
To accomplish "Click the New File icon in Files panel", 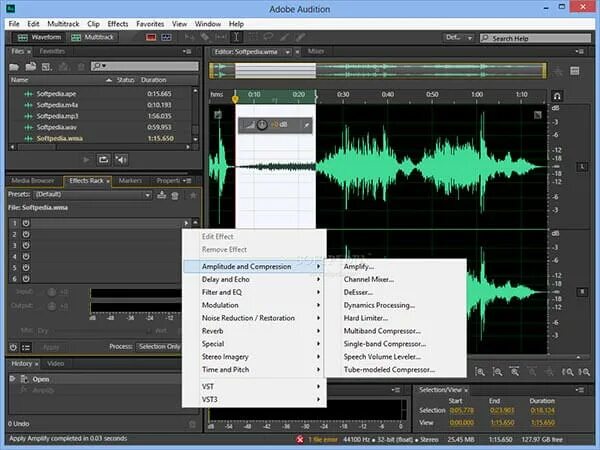I will pos(47,67).
